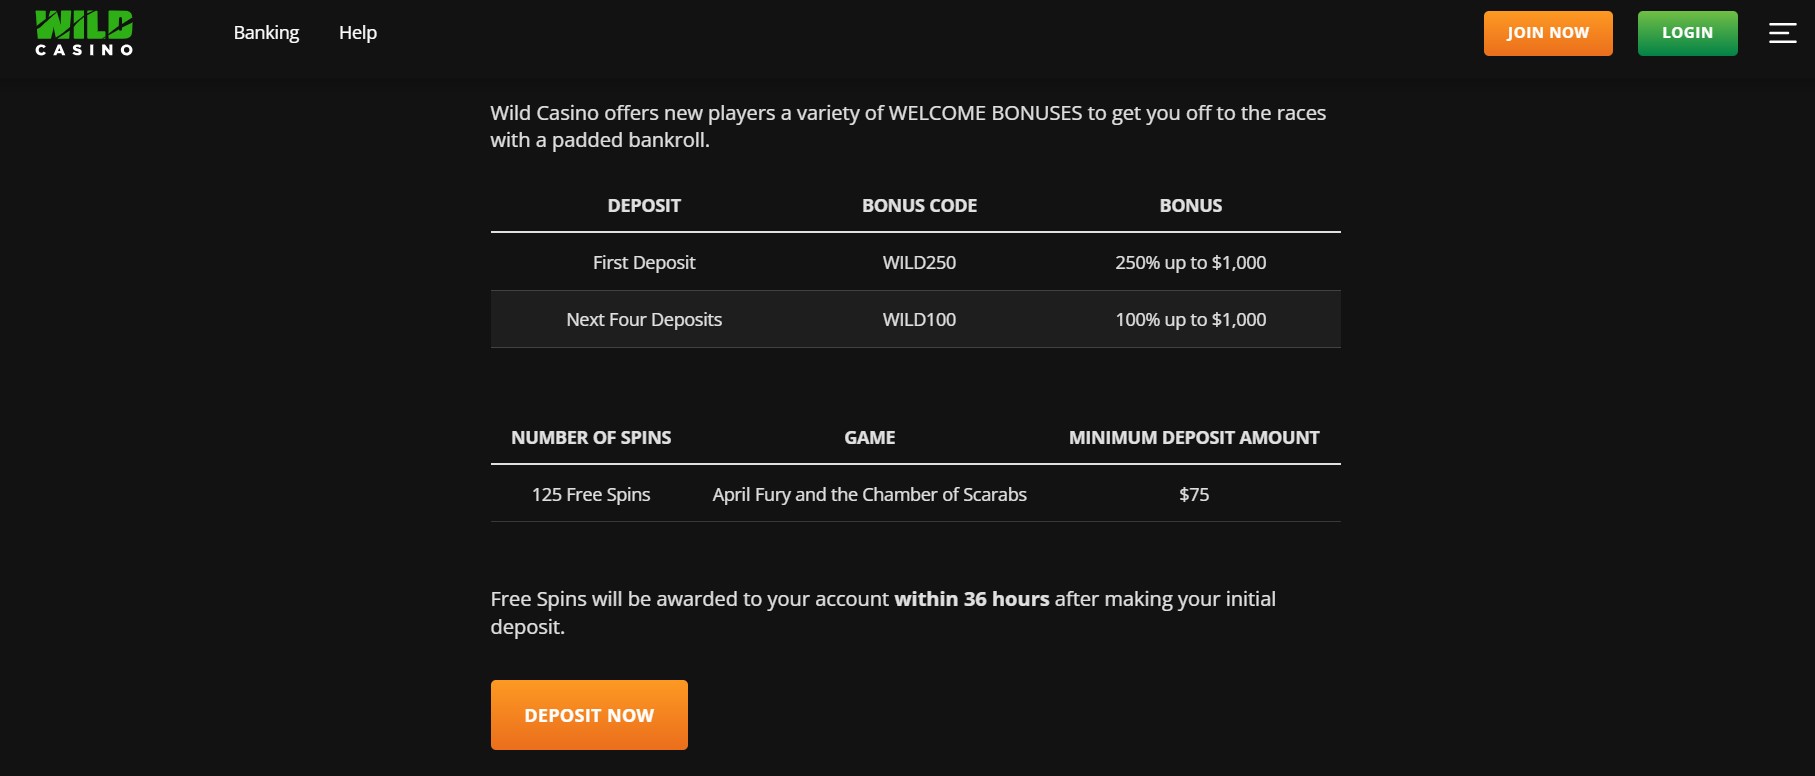Click the Next Four Deposits row label

pos(644,320)
